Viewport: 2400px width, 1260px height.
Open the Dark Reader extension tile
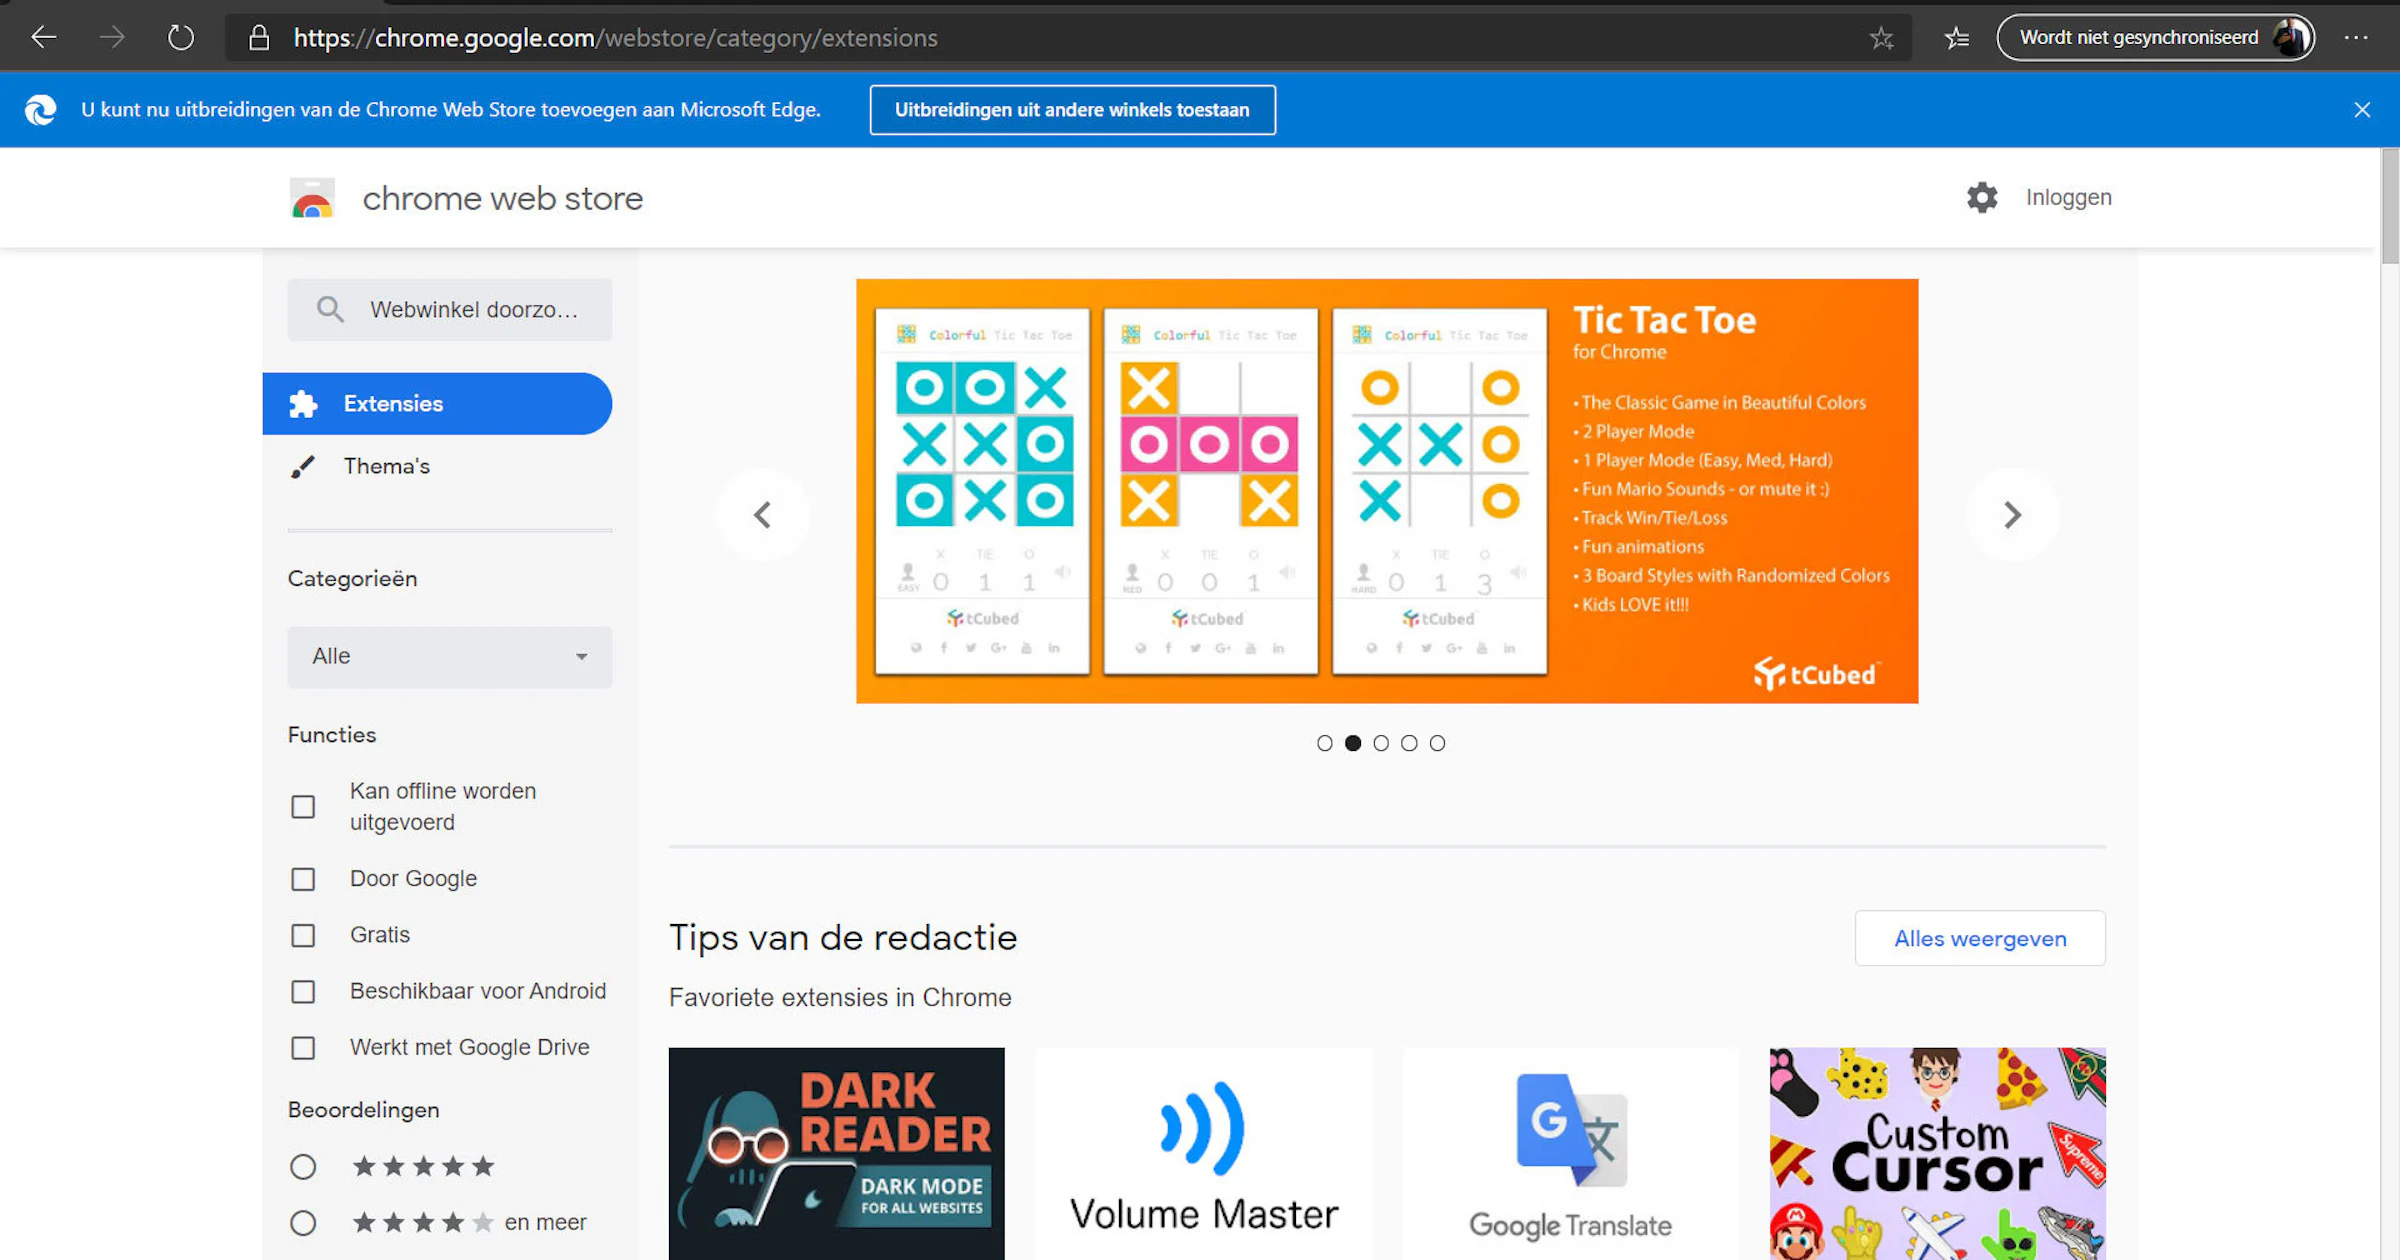pos(836,1154)
